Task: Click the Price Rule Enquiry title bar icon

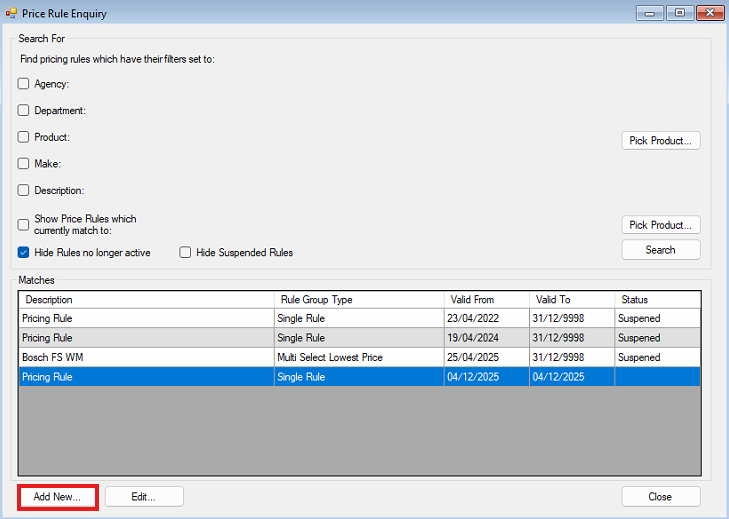Action: coord(11,13)
